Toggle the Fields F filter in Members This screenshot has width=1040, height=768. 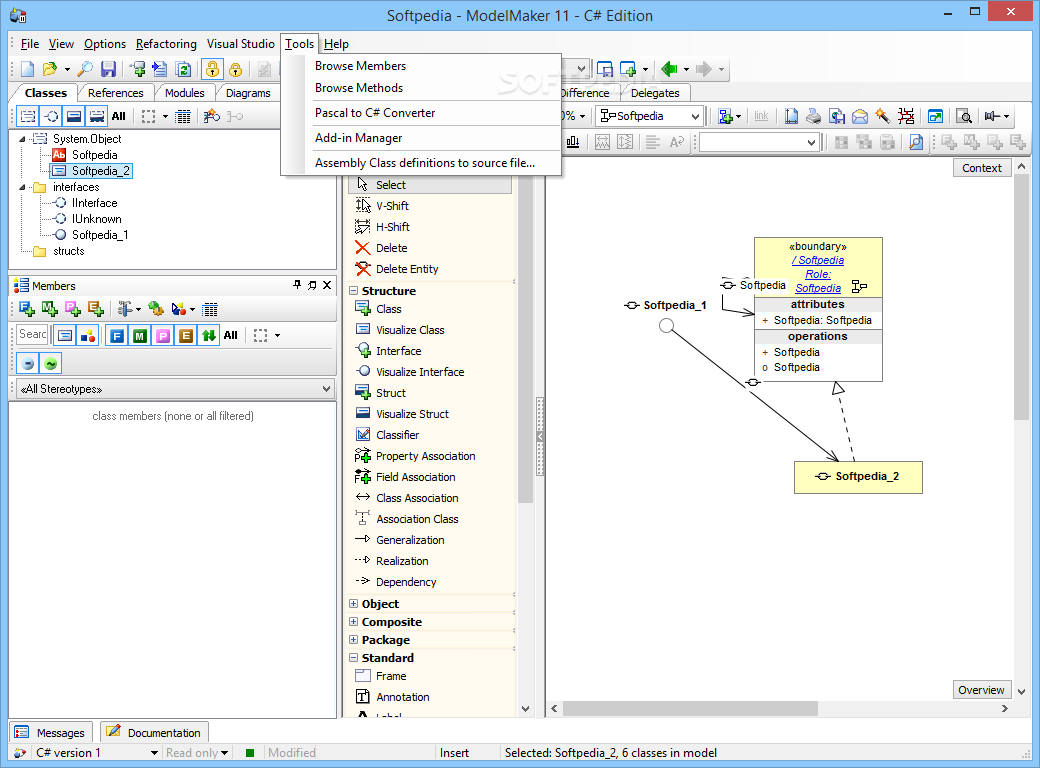click(117, 336)
